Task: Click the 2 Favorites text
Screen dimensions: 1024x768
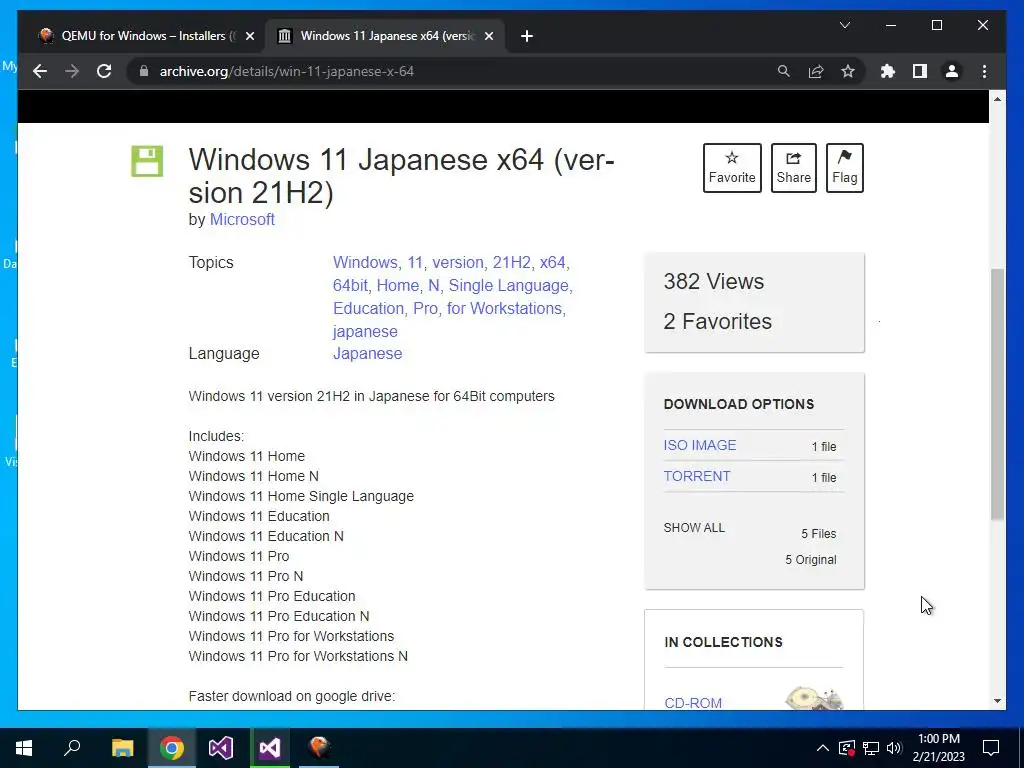Action: pyautogui.click(x=718, y=321)
